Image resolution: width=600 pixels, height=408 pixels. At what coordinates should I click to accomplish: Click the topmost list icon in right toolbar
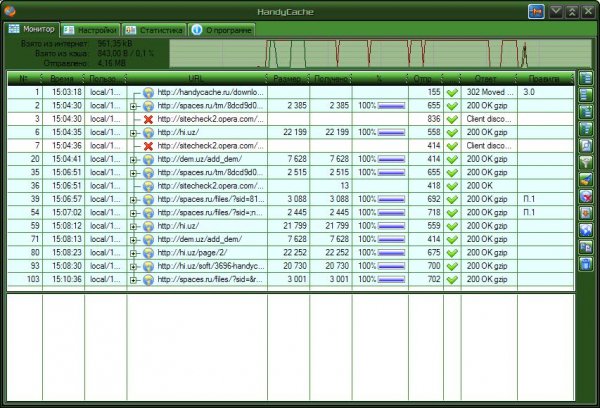coord(586,78)
